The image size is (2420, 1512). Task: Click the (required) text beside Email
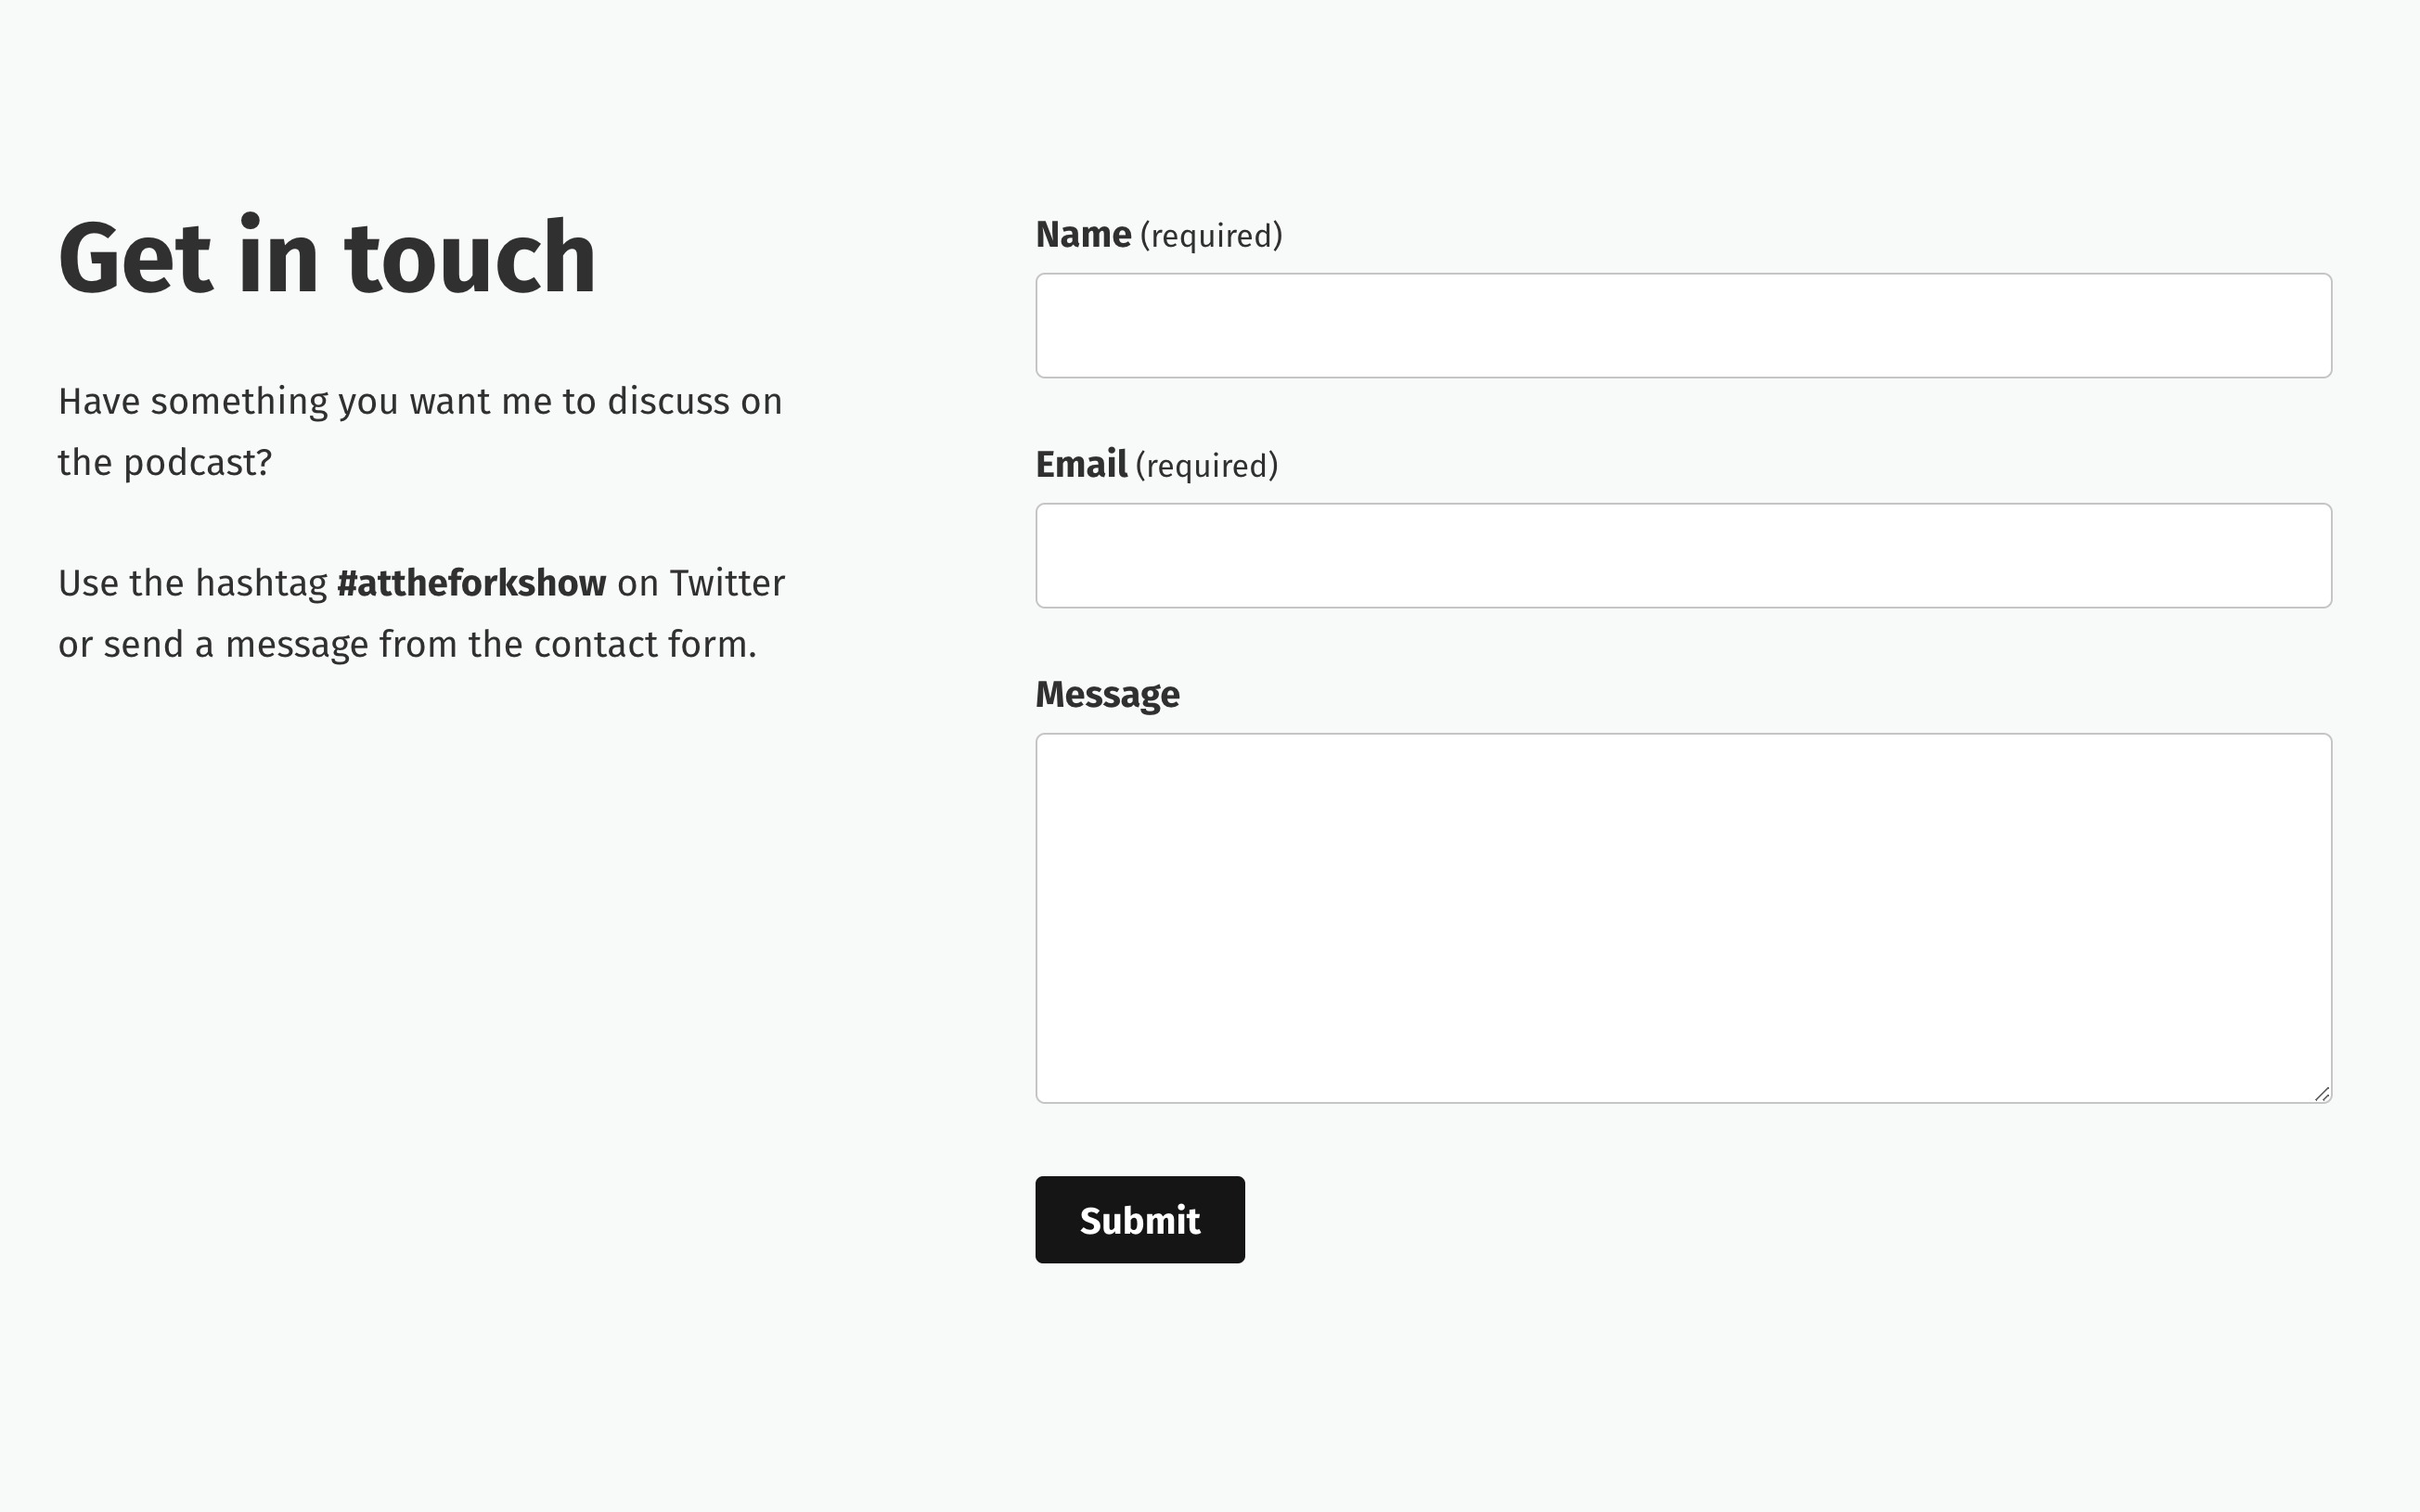click(1207, 463)
